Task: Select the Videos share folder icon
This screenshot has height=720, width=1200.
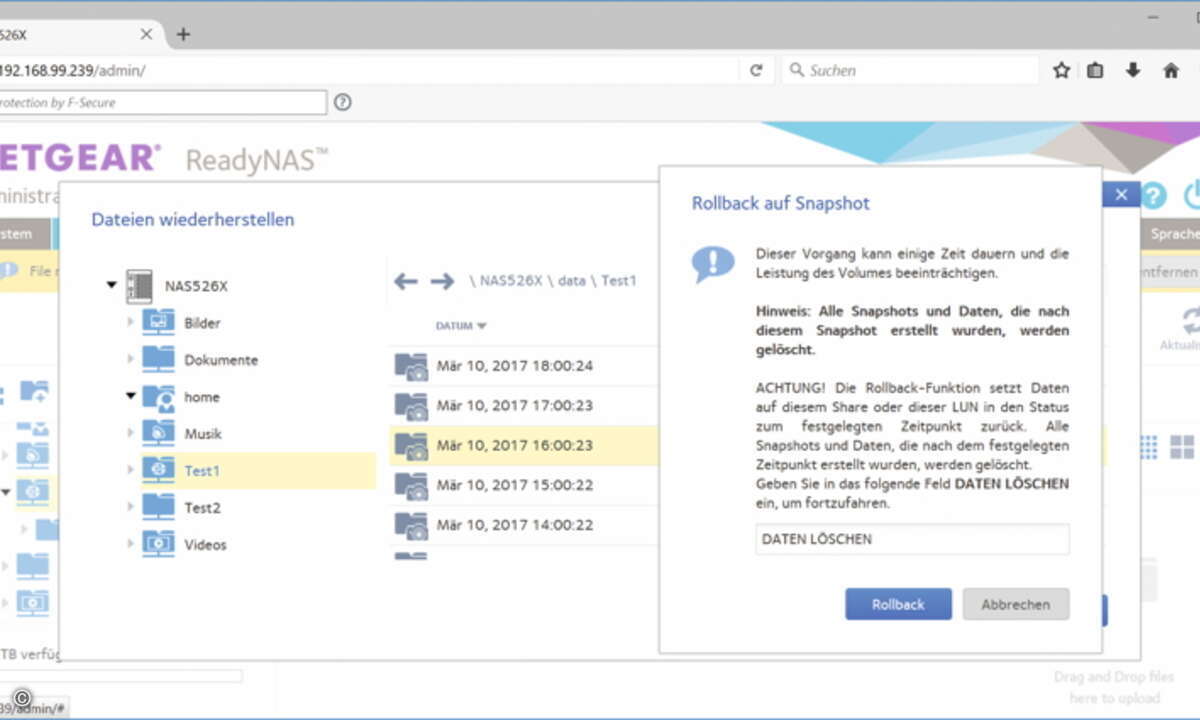Action: tap(158, 544)
